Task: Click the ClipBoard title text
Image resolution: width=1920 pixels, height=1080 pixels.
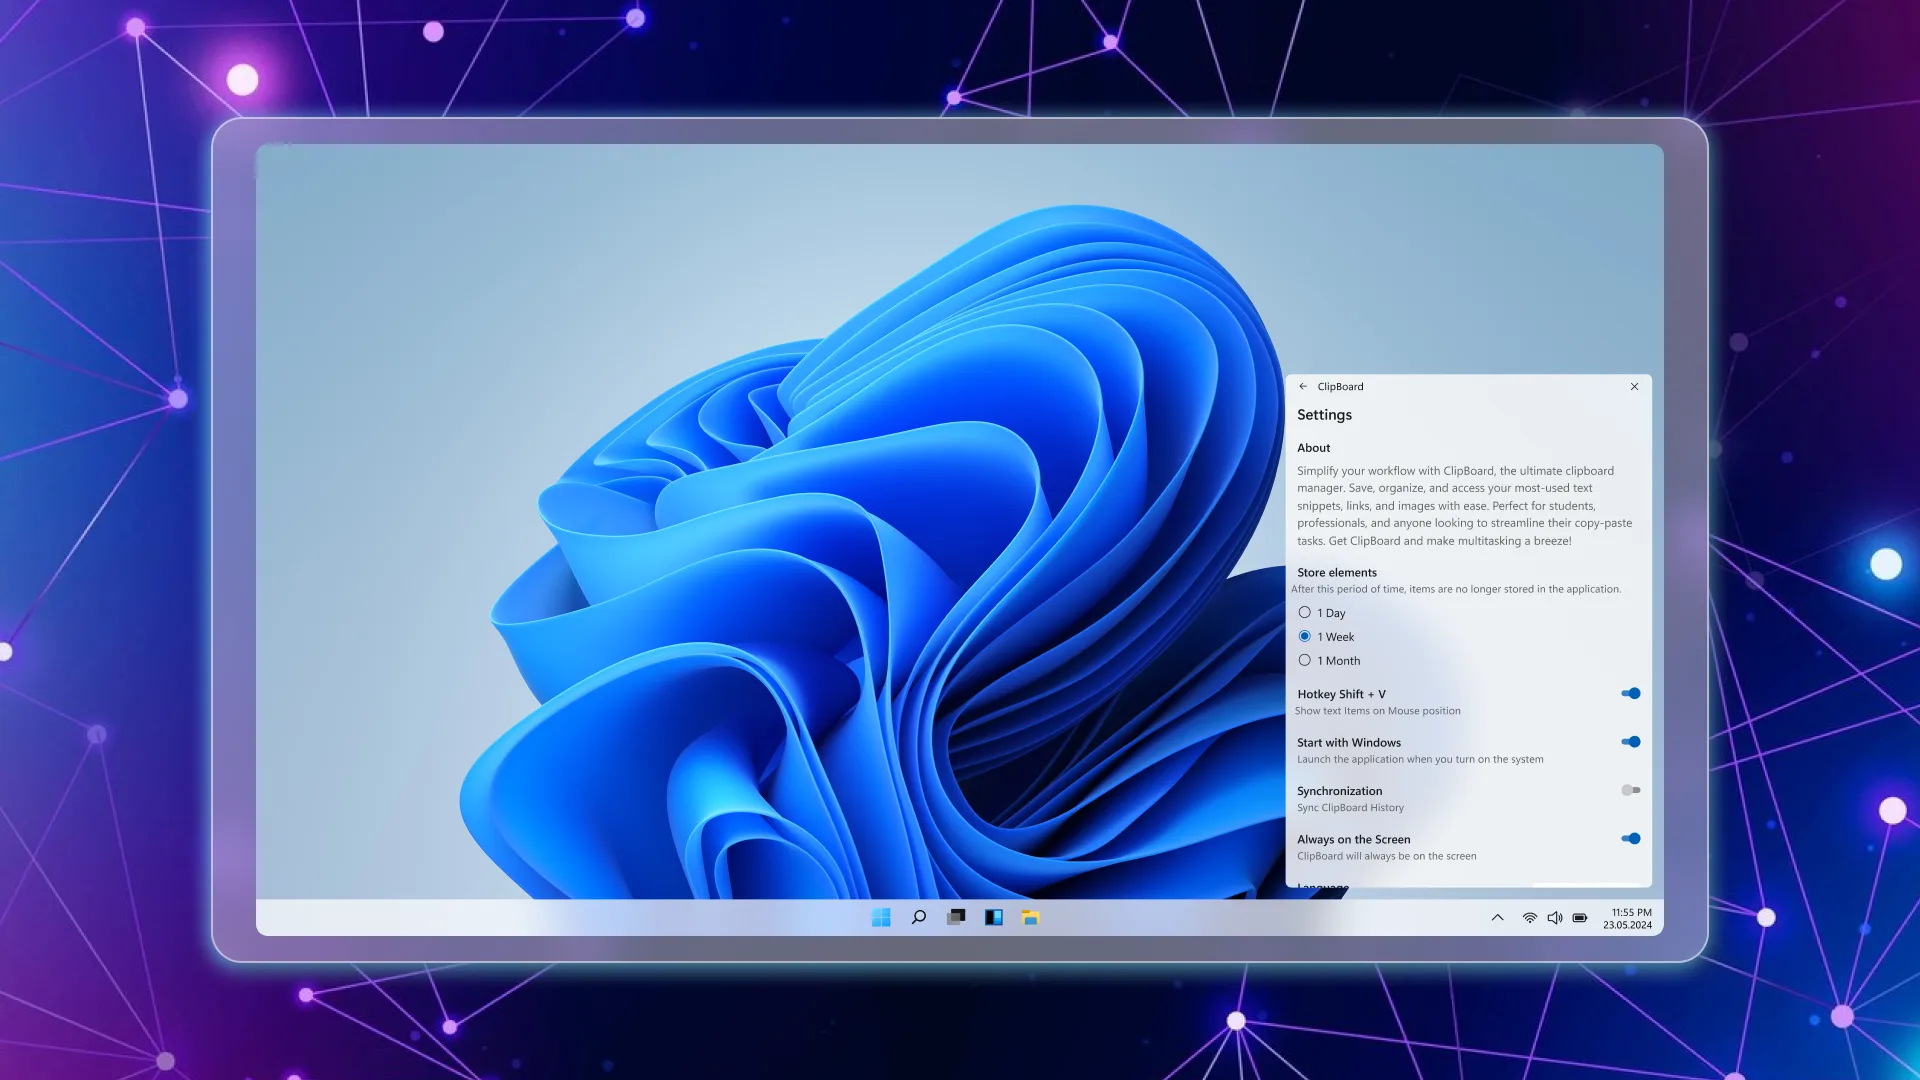Action: (1340, 387)
